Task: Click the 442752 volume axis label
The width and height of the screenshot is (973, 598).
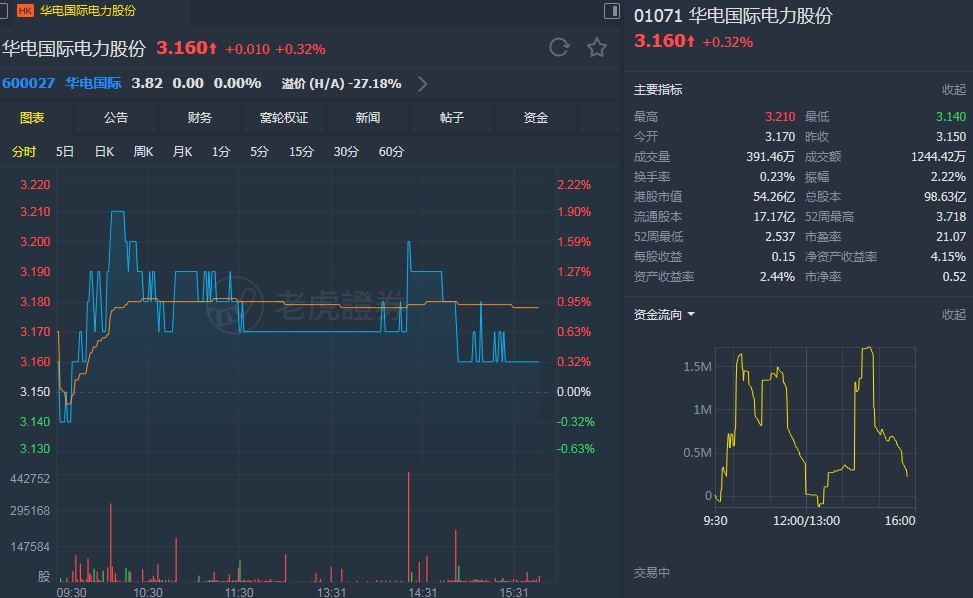Action: [30, 479]
